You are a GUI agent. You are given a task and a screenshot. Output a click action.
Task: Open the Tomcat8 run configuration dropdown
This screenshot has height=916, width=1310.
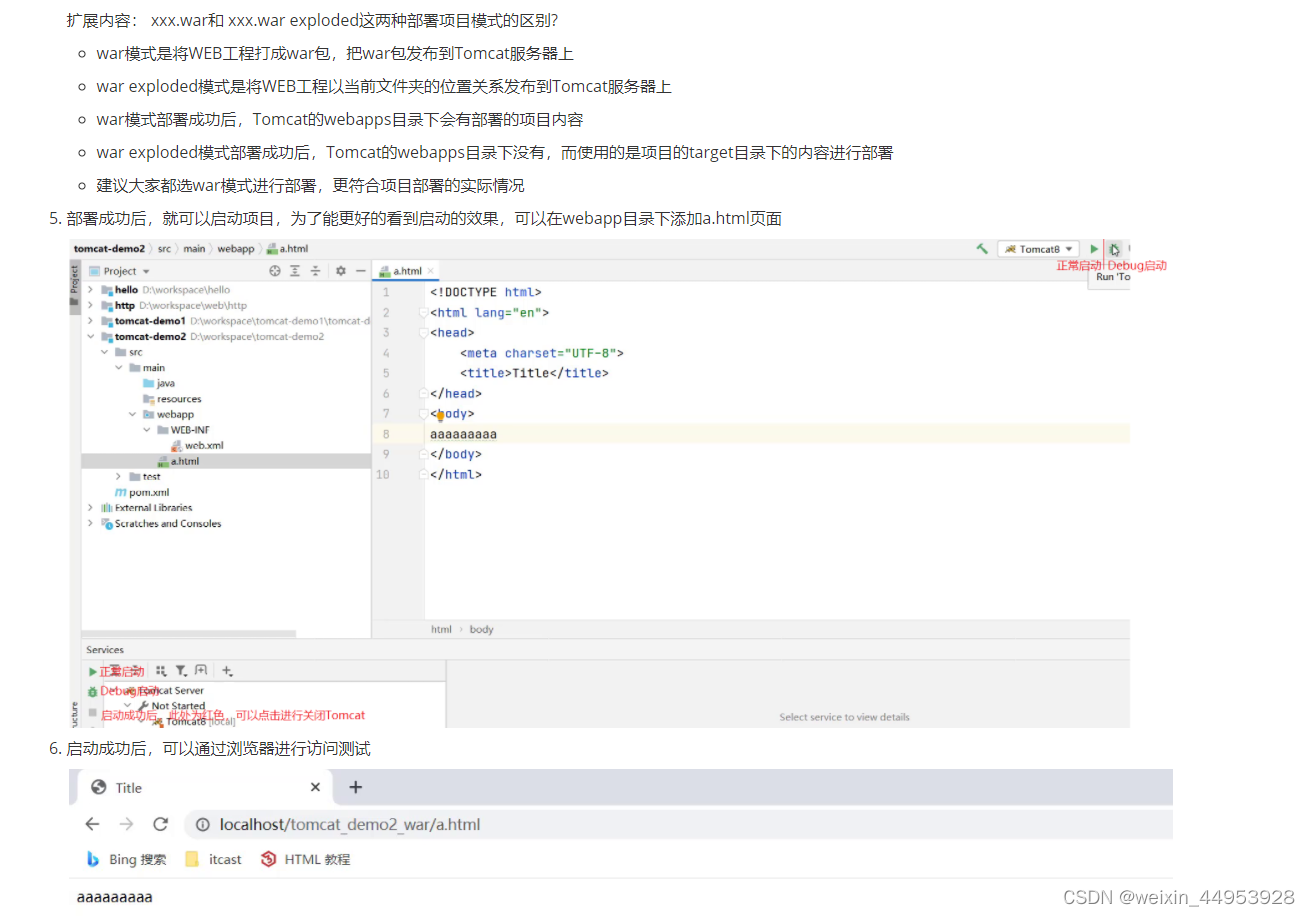(1038, 249)
